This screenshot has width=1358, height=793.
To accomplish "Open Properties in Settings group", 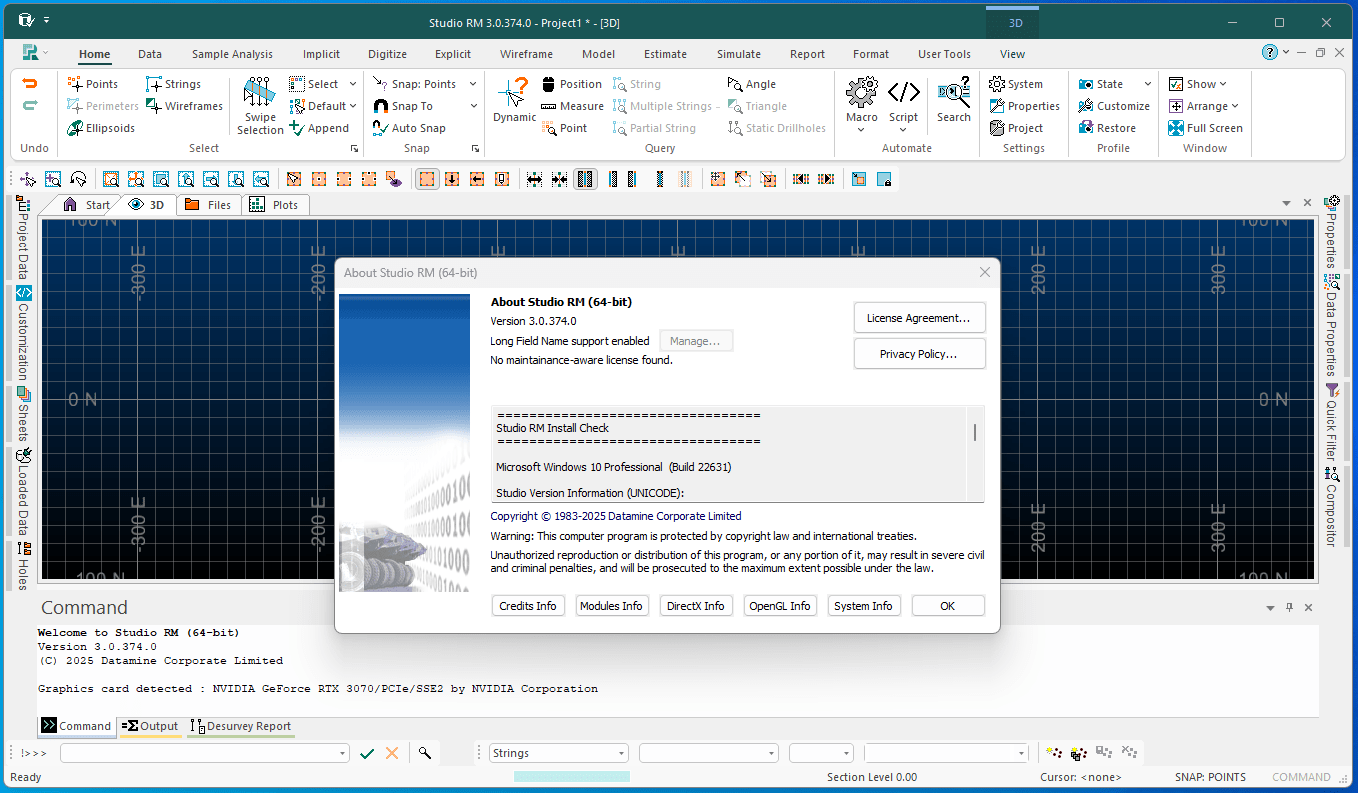I will 1025,106.
